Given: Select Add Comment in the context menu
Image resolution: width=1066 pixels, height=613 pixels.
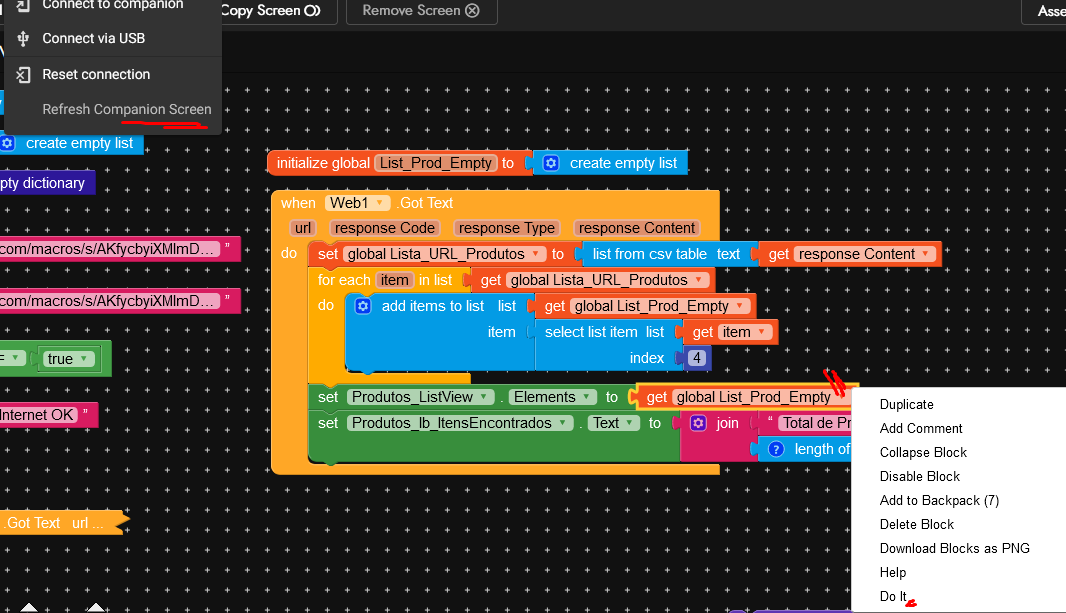Looking at the screenshot, I should click(x=921, y=428).
